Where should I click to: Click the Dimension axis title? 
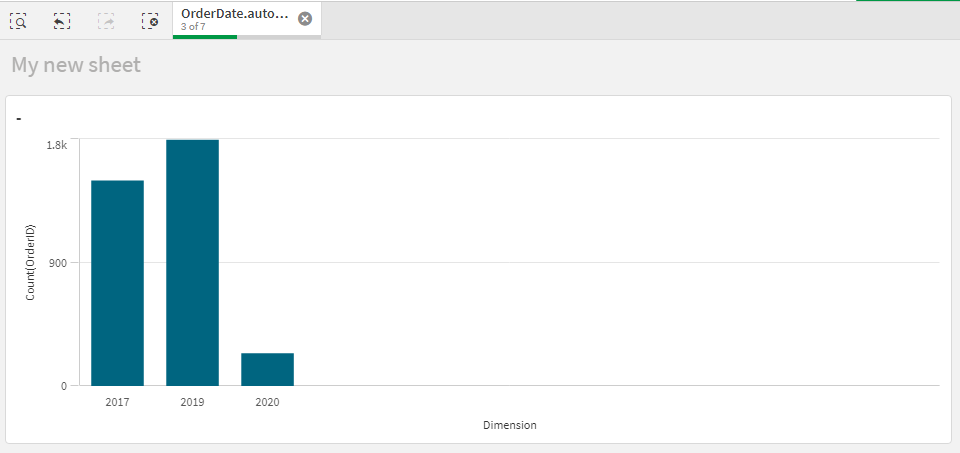coord(509,425)
